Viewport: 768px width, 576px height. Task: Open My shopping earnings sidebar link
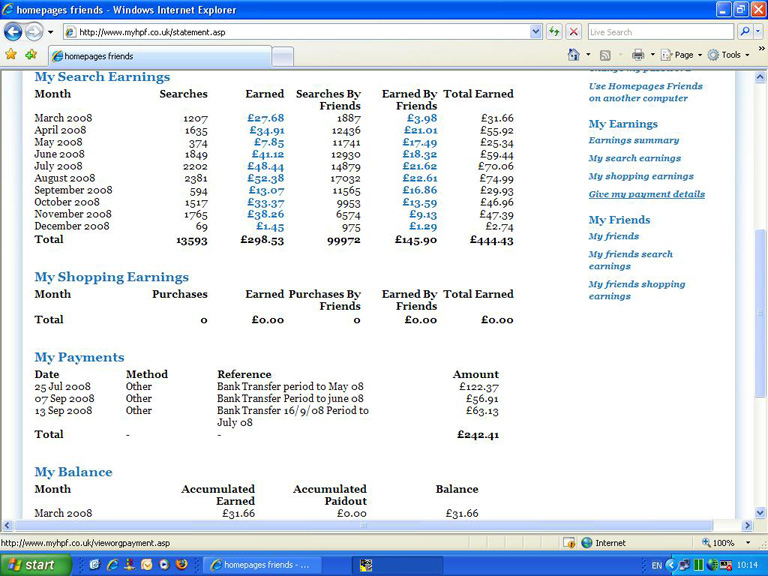tap(641, 176)
